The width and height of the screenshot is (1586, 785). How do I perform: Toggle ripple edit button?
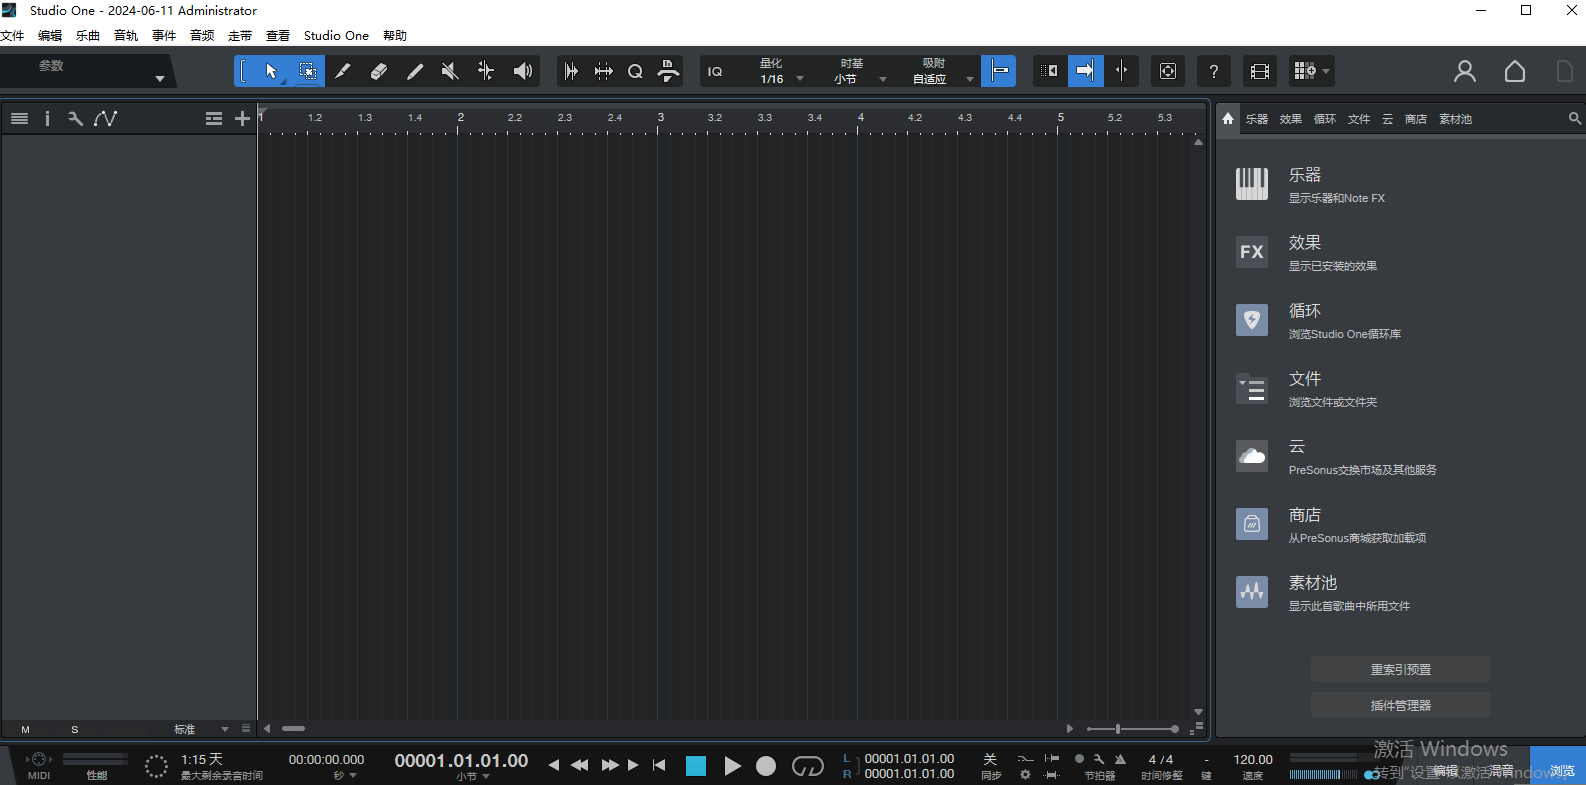[x=1048, y=71]
